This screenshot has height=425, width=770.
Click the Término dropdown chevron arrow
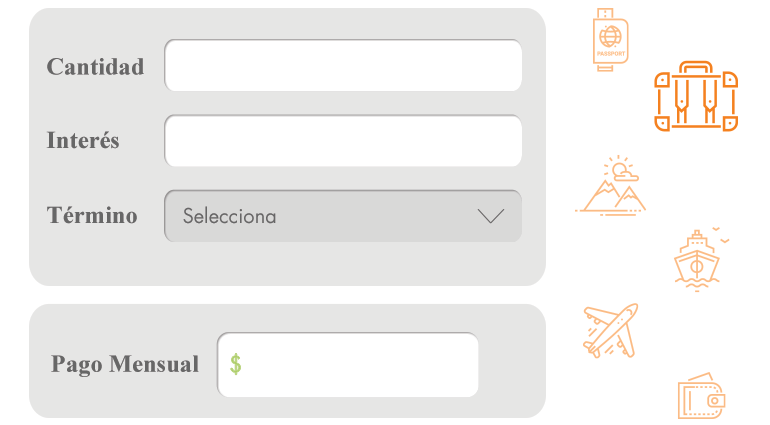pos(490,216)
